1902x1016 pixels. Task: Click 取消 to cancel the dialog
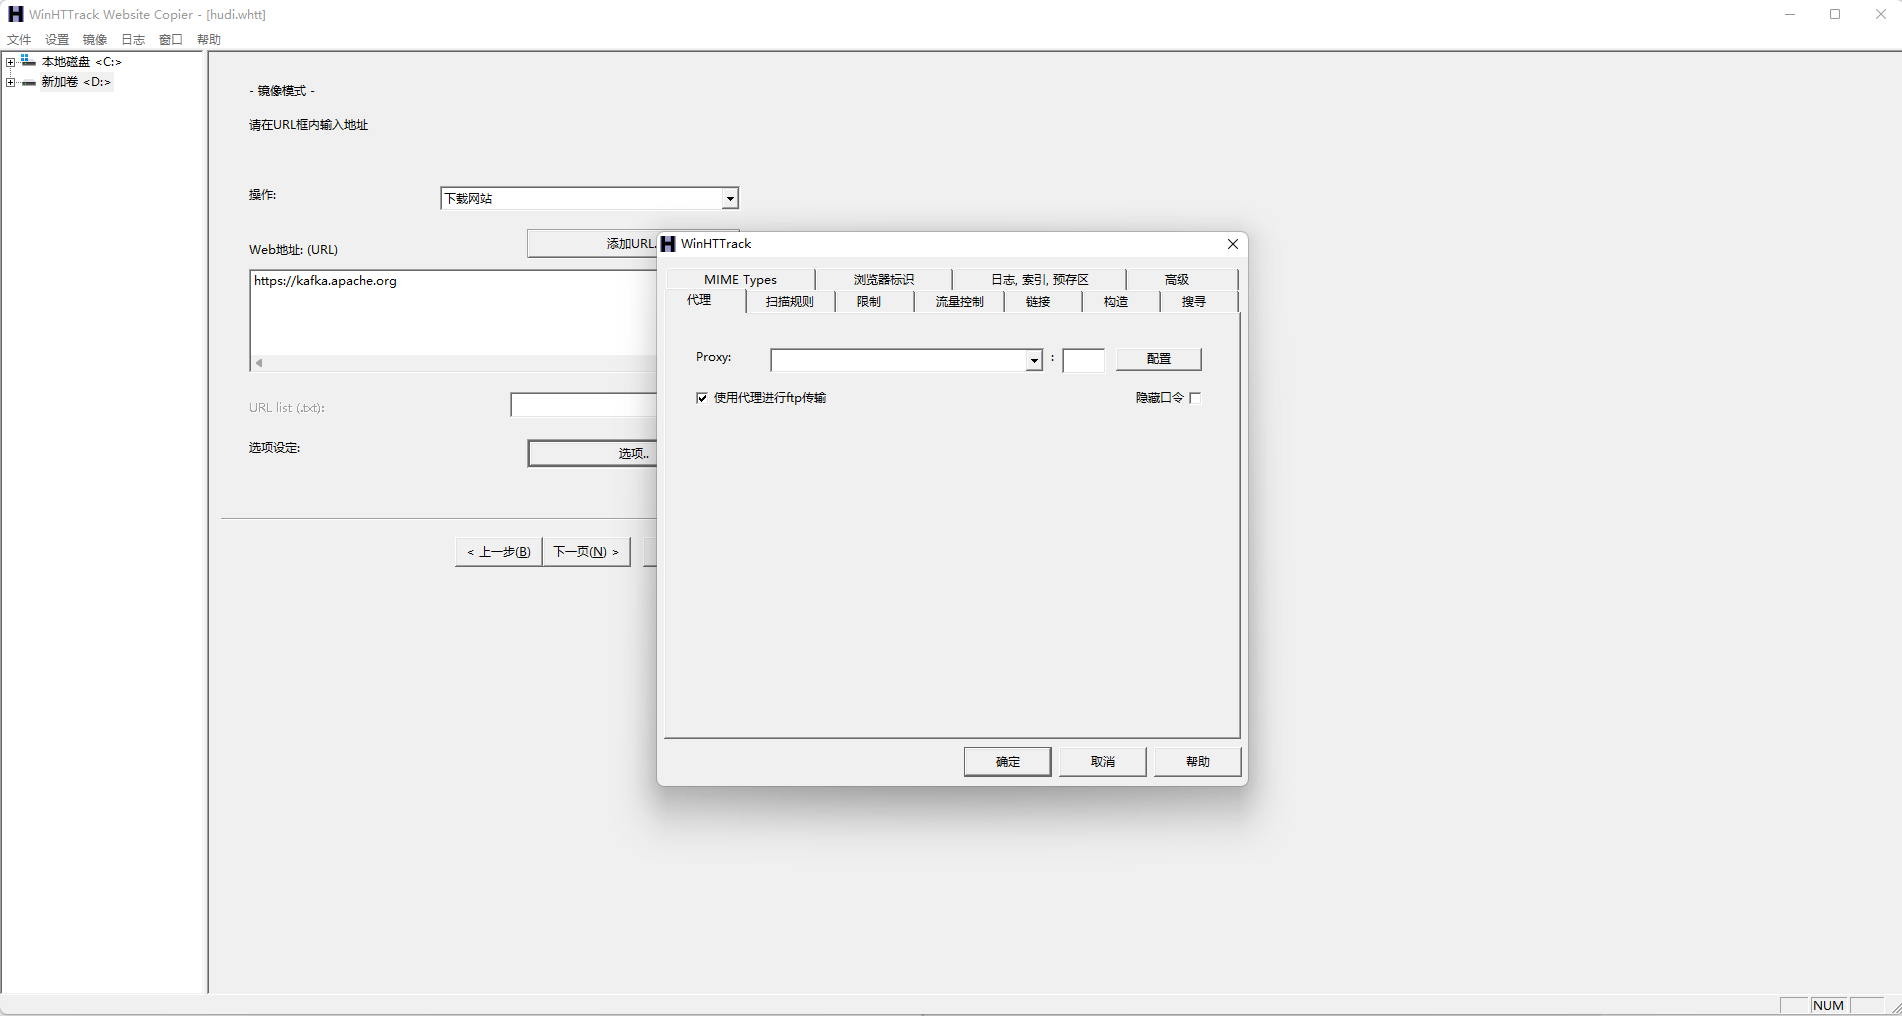(1103, 762)
